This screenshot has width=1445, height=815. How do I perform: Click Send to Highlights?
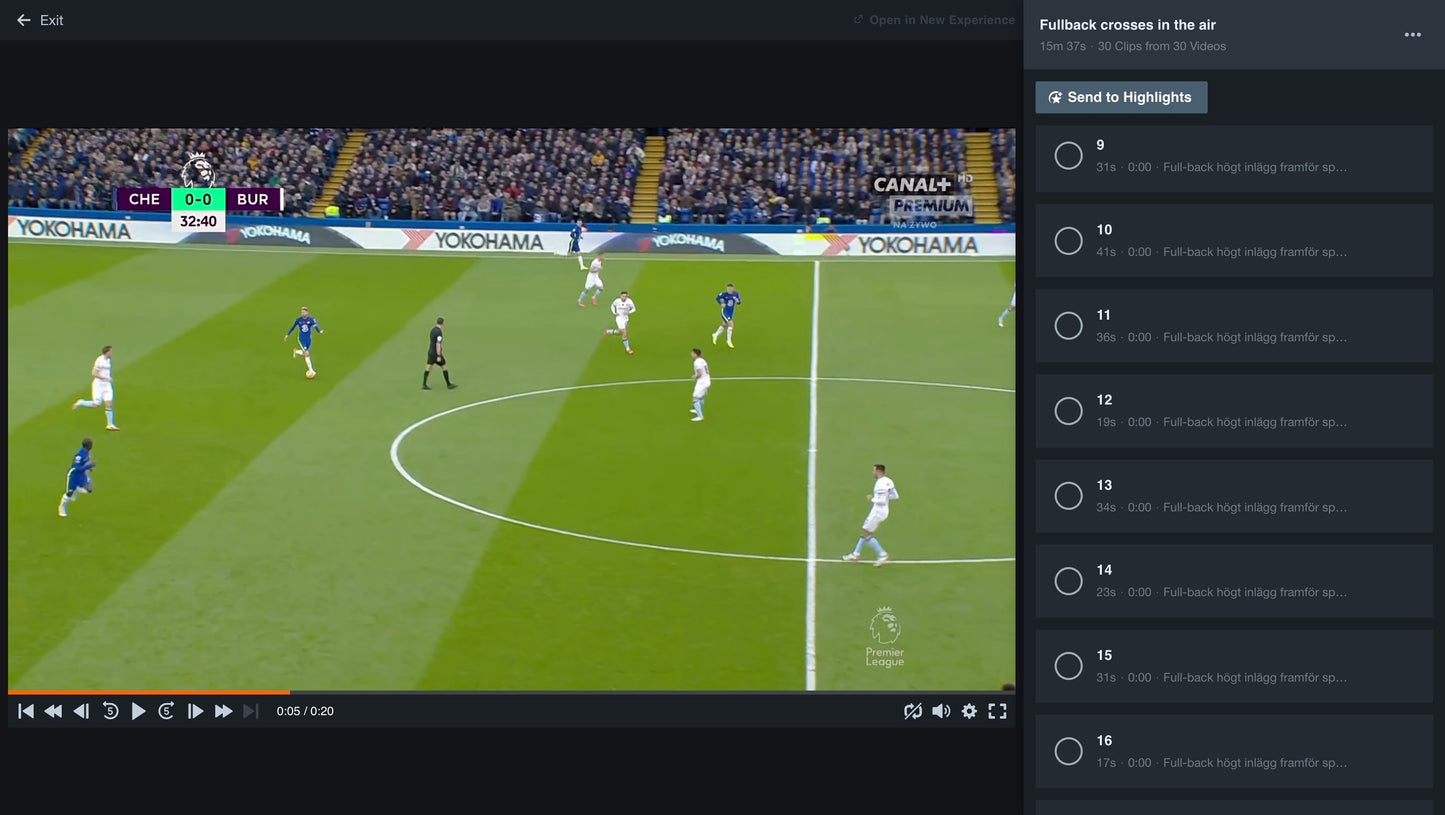pyautogui.click(x=1120, y=97)
